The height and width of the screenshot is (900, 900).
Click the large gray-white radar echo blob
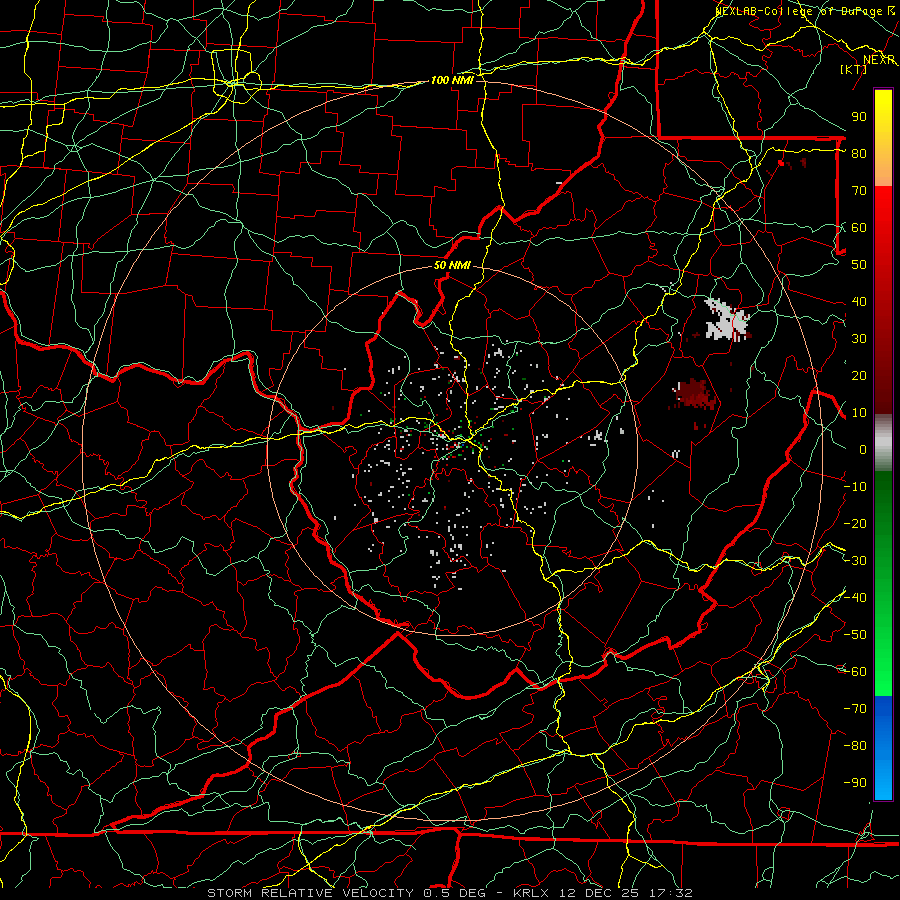726,319
